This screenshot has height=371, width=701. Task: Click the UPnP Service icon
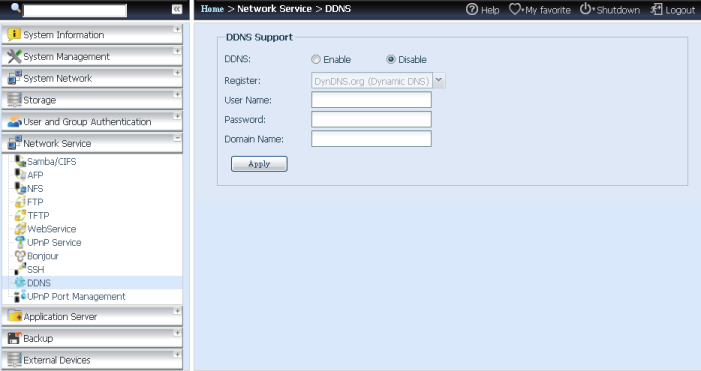tap(20, 242)
